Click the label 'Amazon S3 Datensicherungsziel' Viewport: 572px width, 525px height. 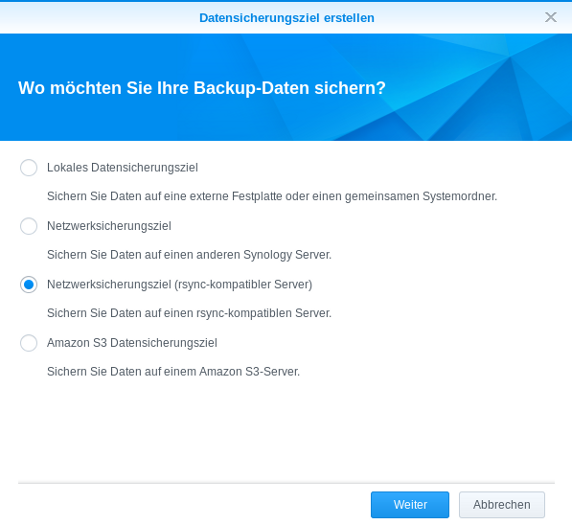(132, 343)
